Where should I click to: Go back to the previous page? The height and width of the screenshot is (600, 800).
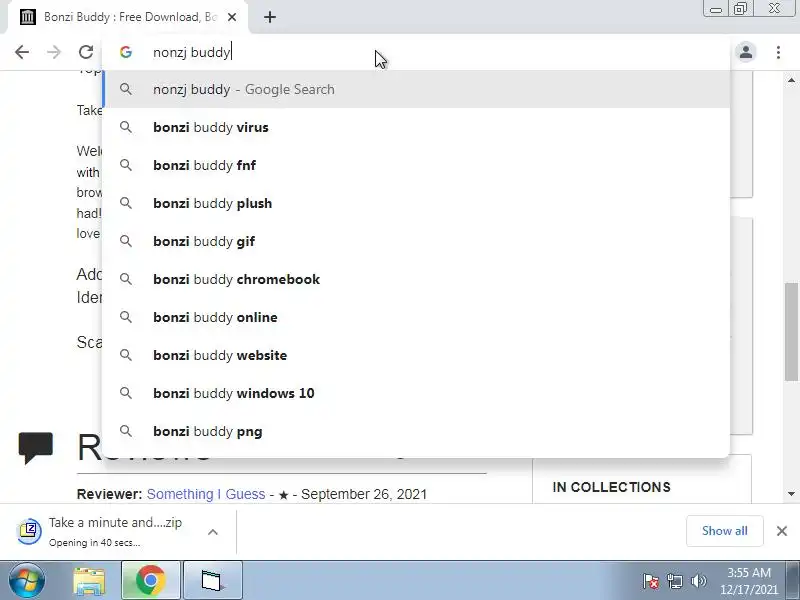pyautogui.click(x=22, y=52)
